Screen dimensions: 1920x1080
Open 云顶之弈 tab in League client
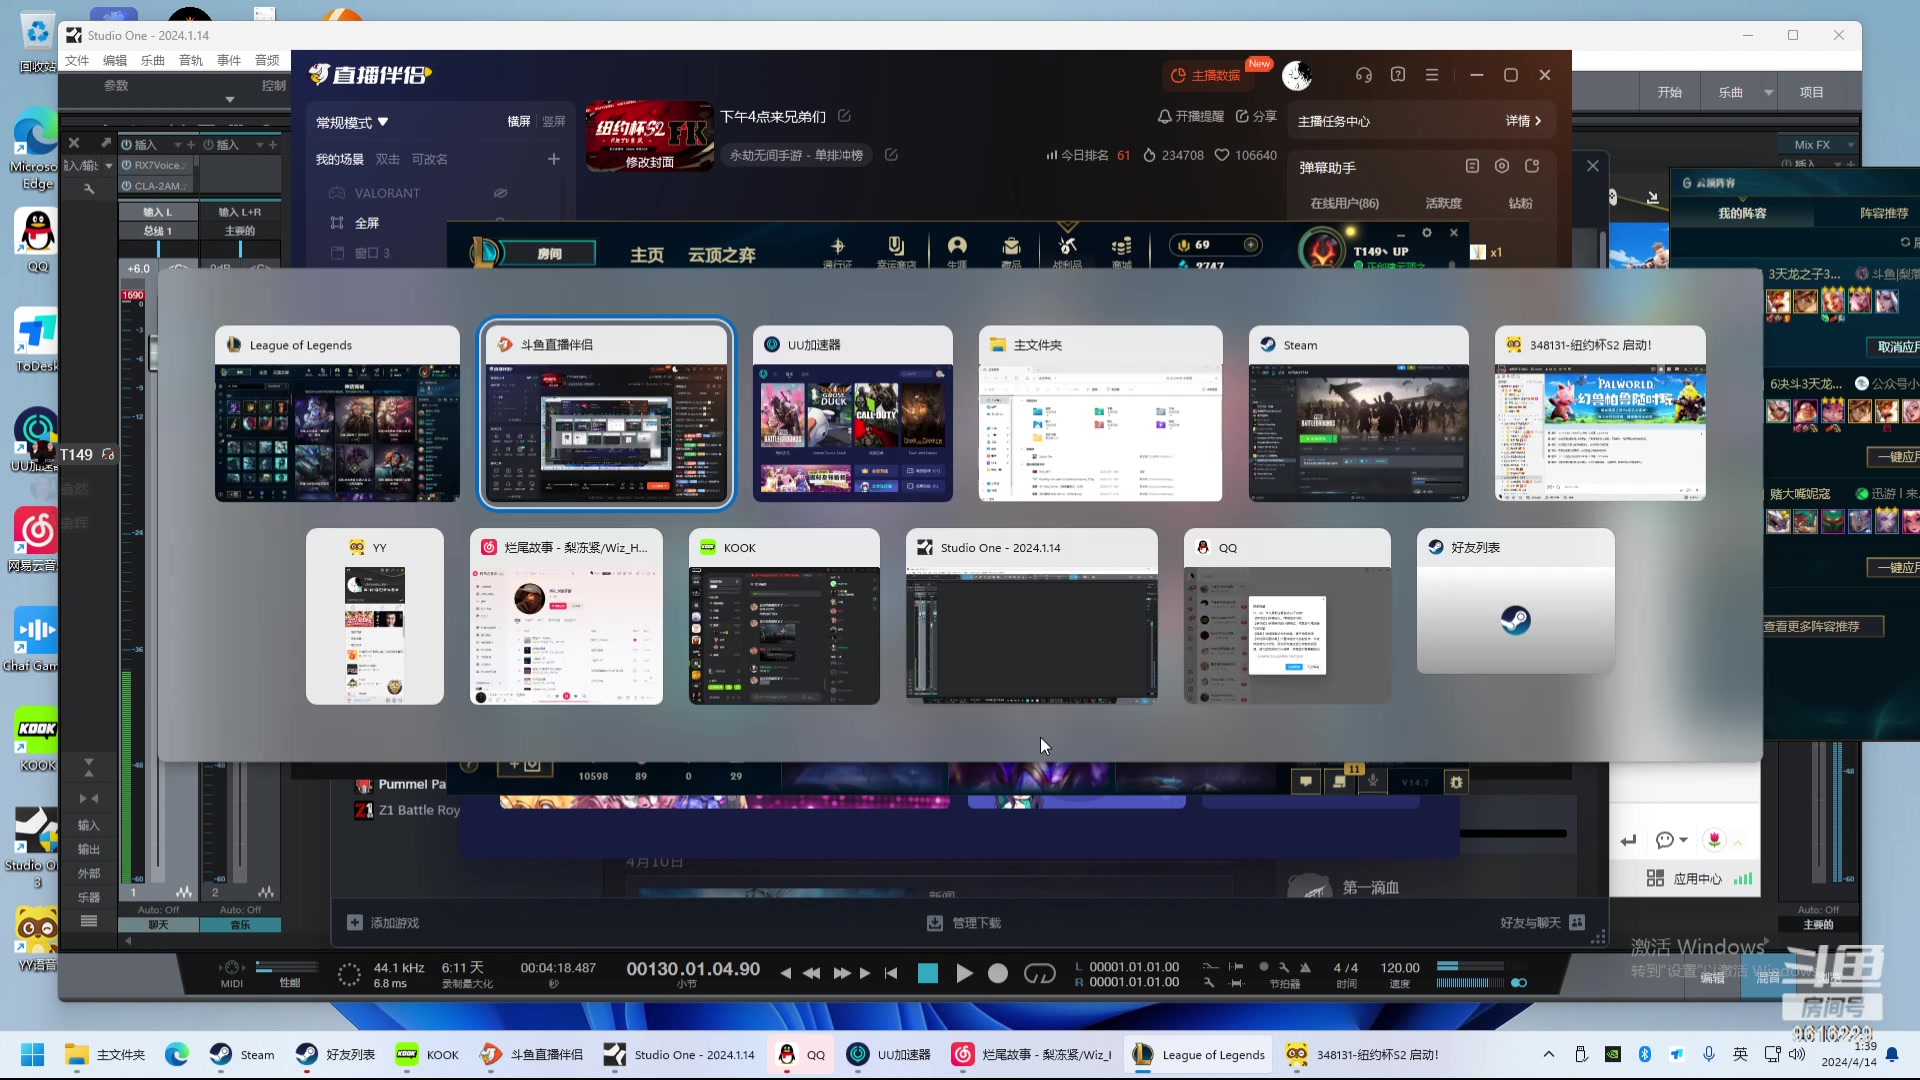pos(721,255)
